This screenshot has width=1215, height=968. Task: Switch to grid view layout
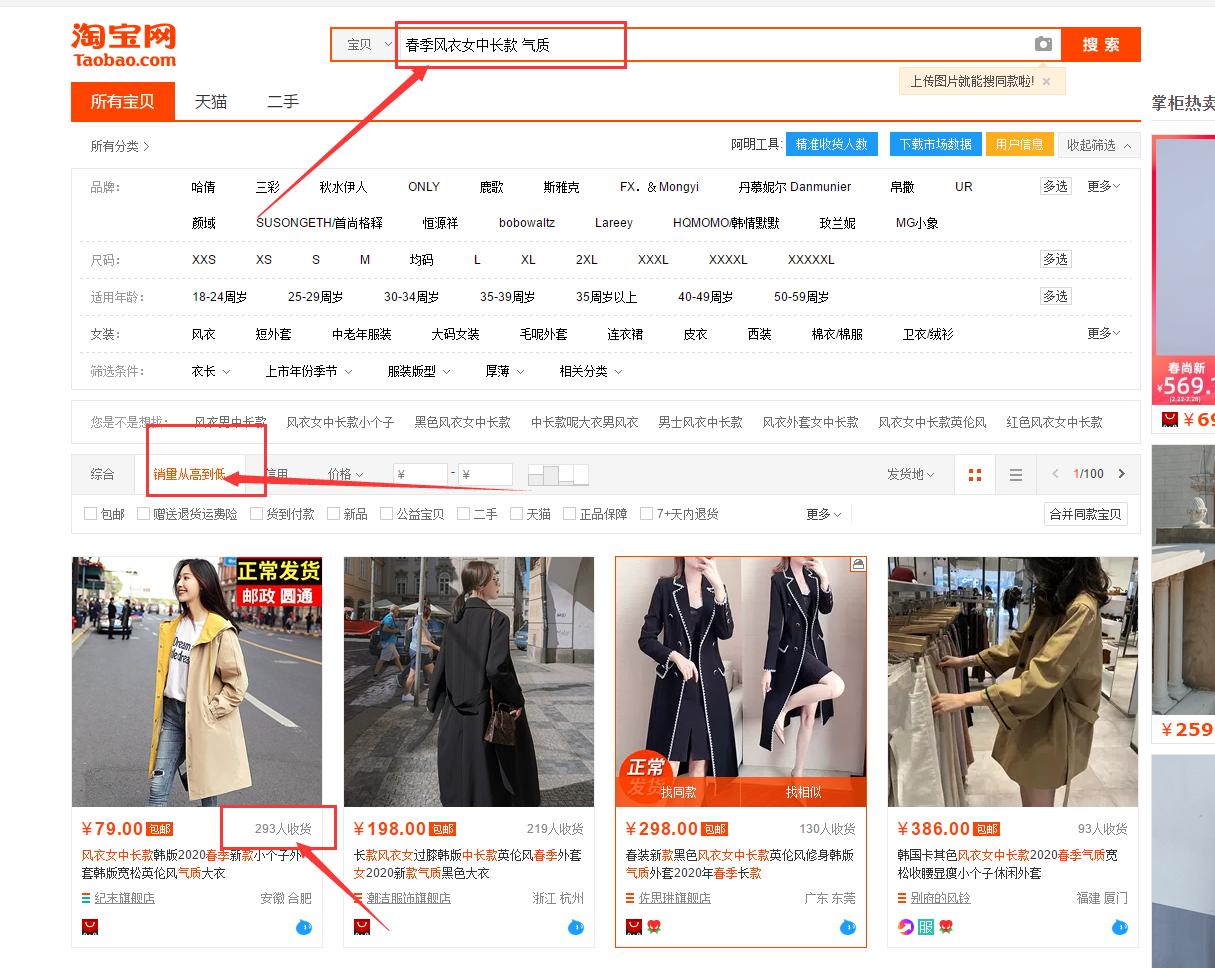tap(975, 475)
